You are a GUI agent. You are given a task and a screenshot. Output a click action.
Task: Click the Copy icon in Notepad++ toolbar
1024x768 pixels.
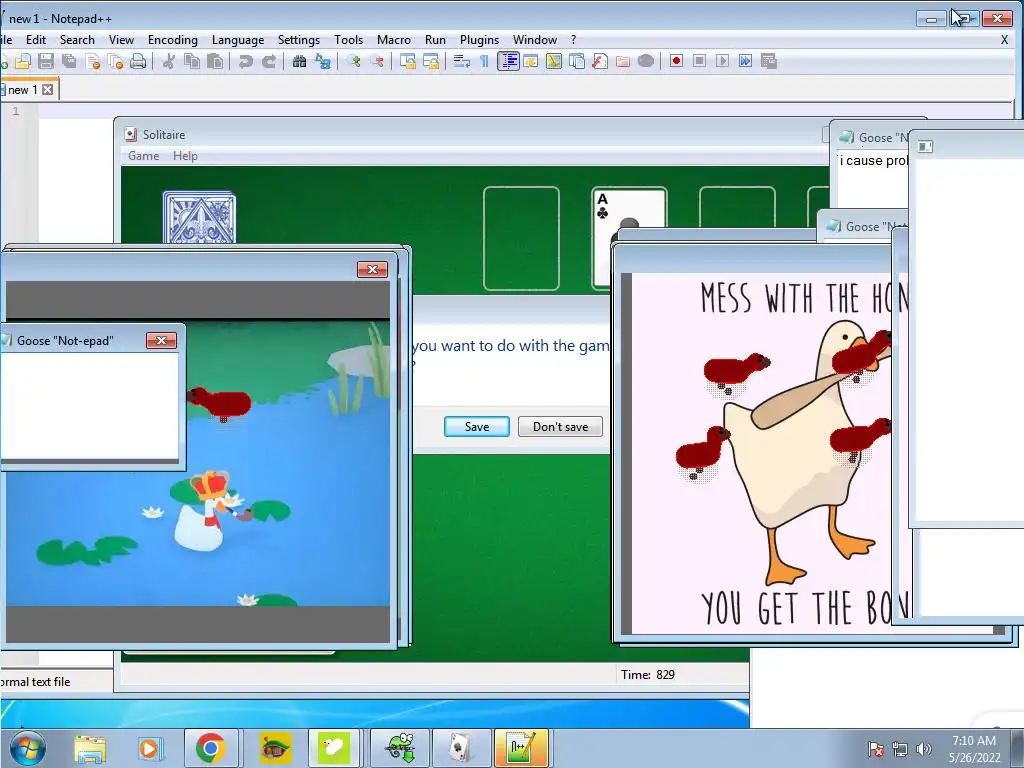pyautogui.click(x=192, y=61)
